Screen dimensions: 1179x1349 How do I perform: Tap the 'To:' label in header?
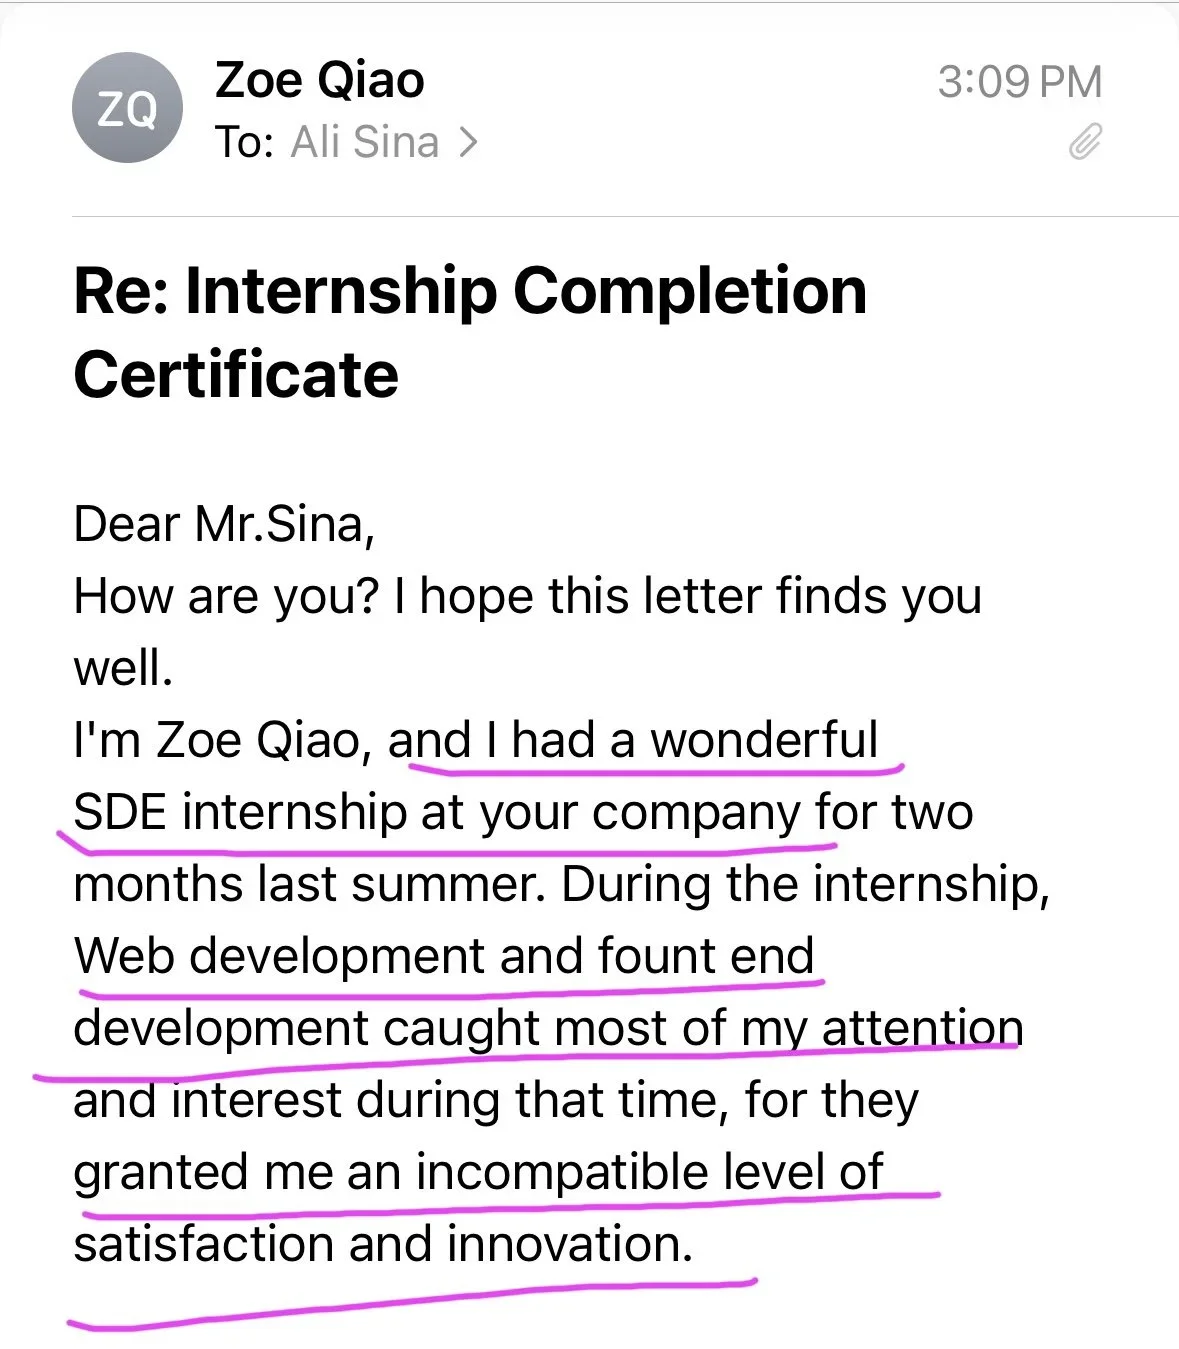pos(244,142)
